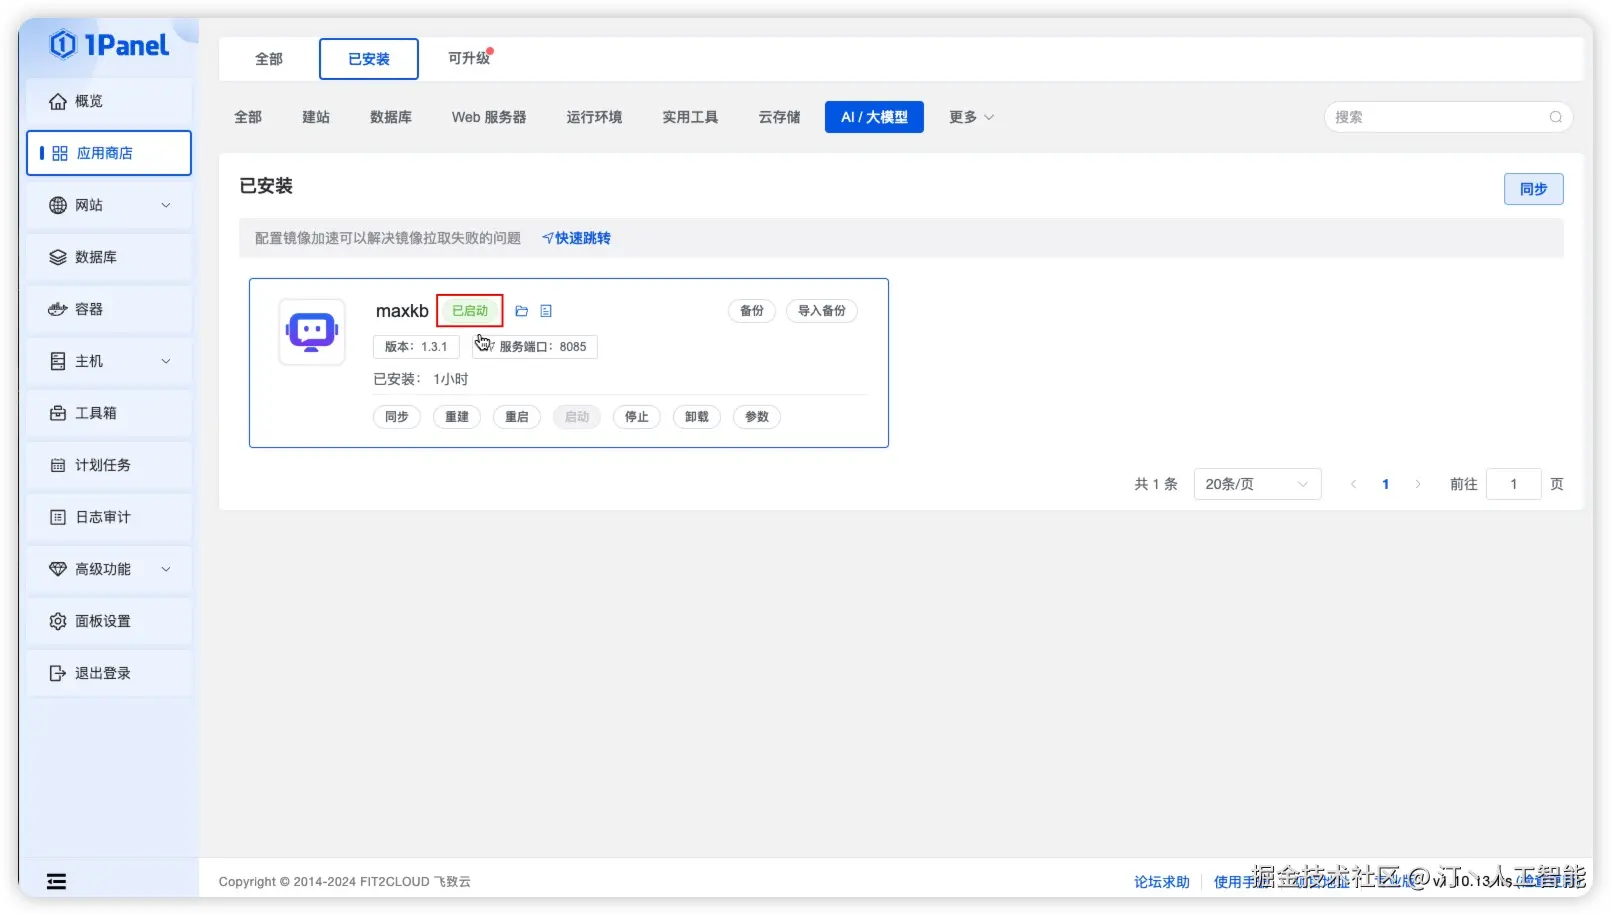Filter apps by 运行环境 category

tap(594, 117)
